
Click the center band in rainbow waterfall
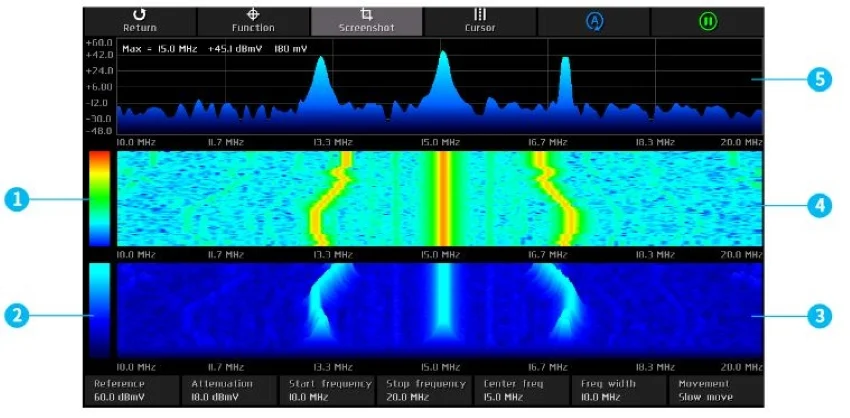coord(442,198)
